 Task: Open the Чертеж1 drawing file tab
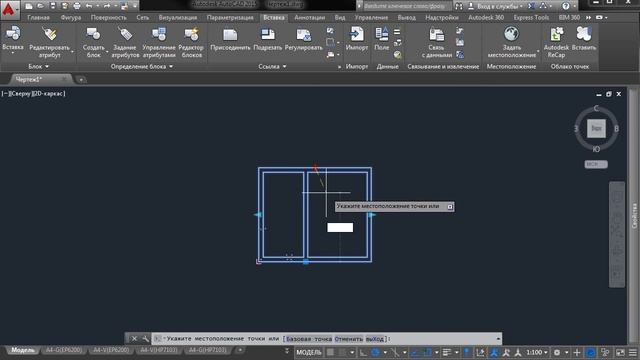pos(29,79)
